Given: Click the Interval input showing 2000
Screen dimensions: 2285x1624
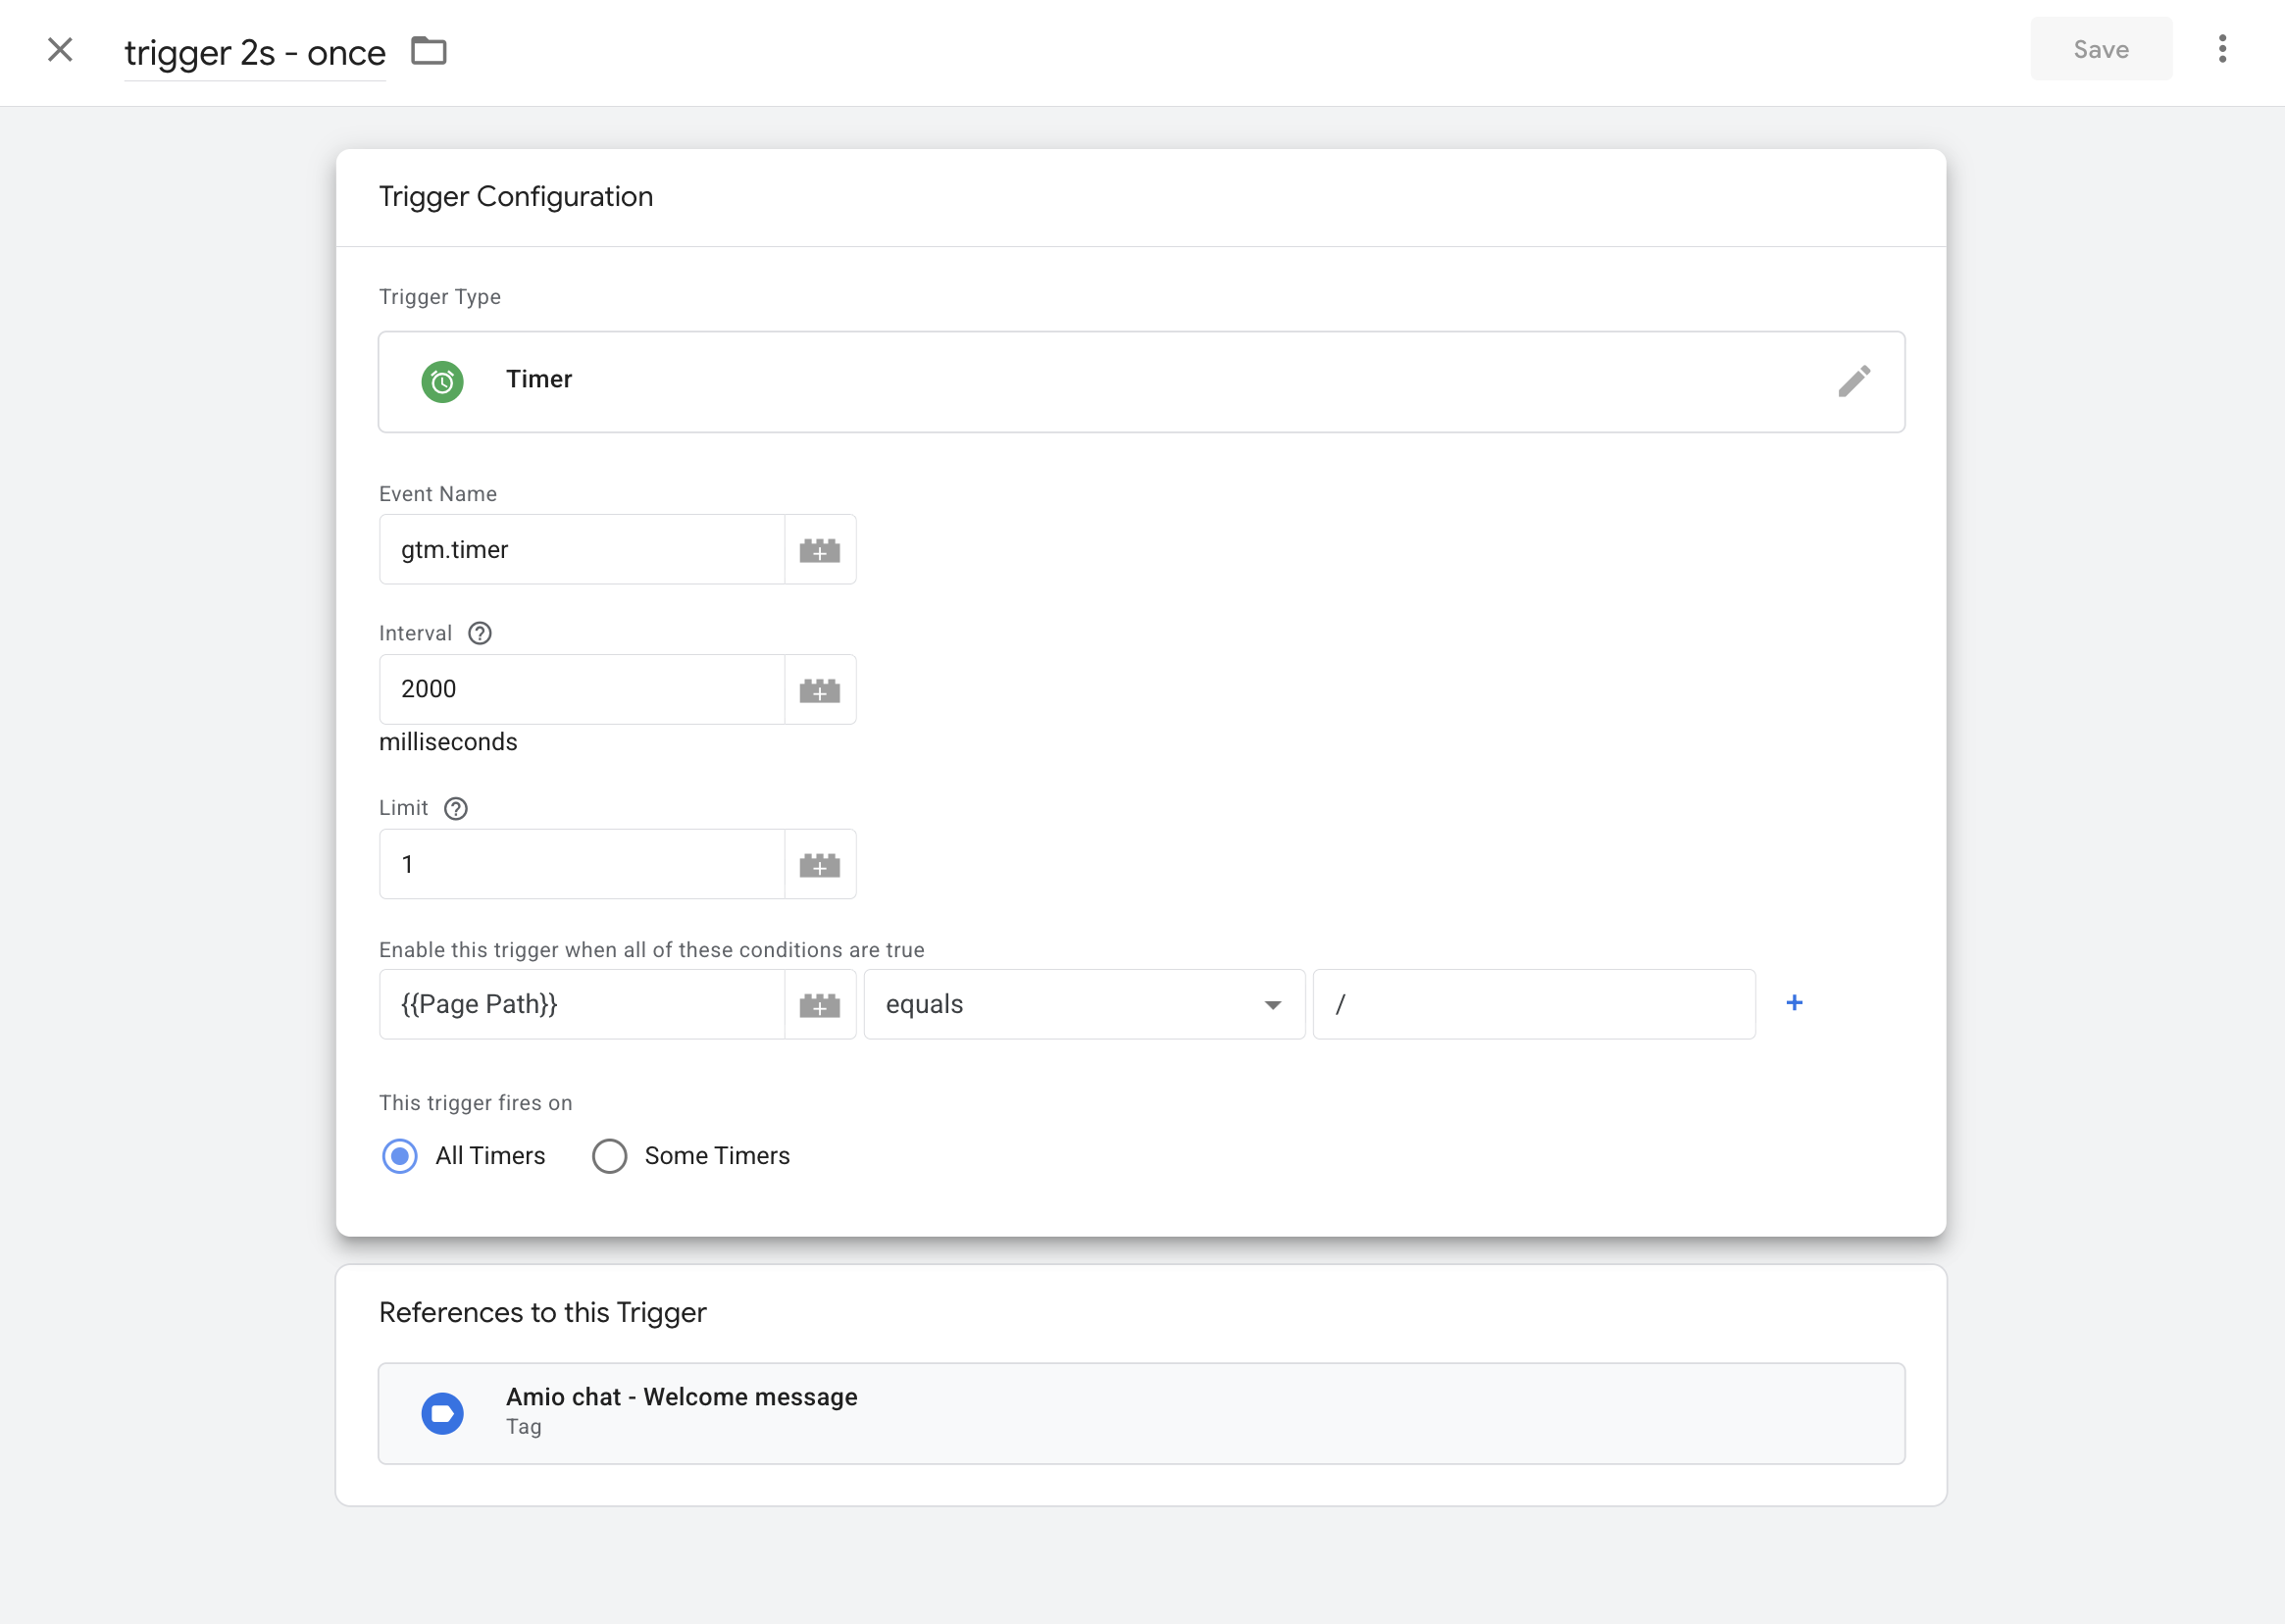Looking at the screenshot, I should pos(581,690).
